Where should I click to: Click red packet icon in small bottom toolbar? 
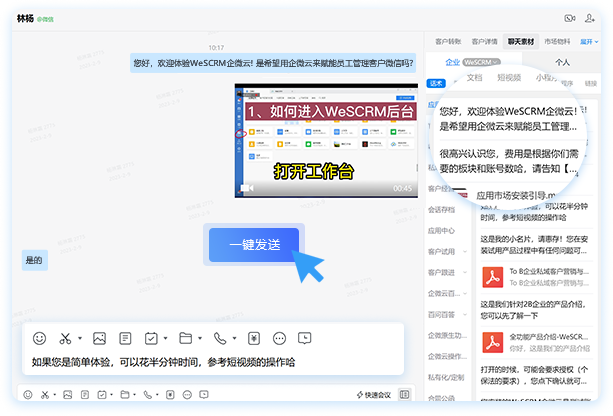tap(170, 395)
